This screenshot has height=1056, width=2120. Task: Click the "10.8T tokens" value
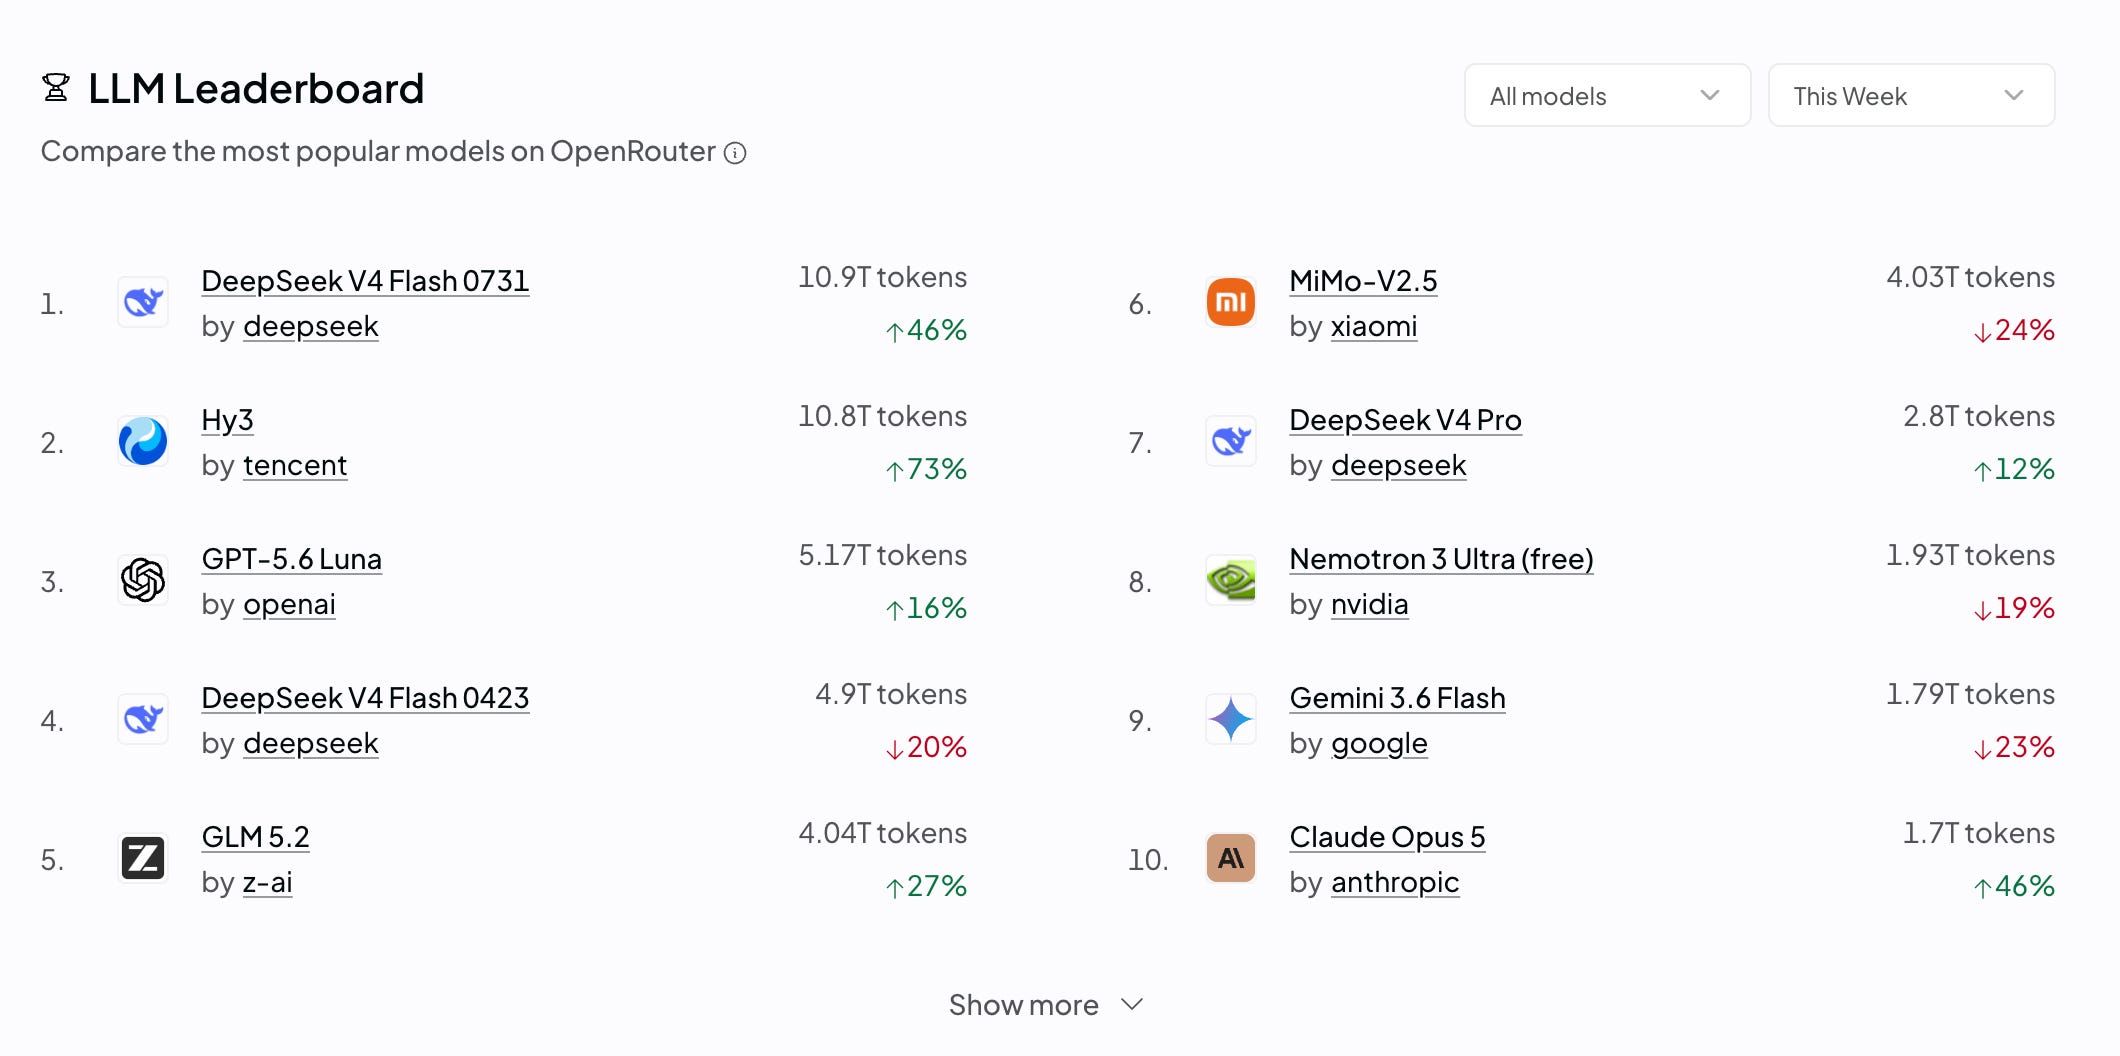pos(882,416)
